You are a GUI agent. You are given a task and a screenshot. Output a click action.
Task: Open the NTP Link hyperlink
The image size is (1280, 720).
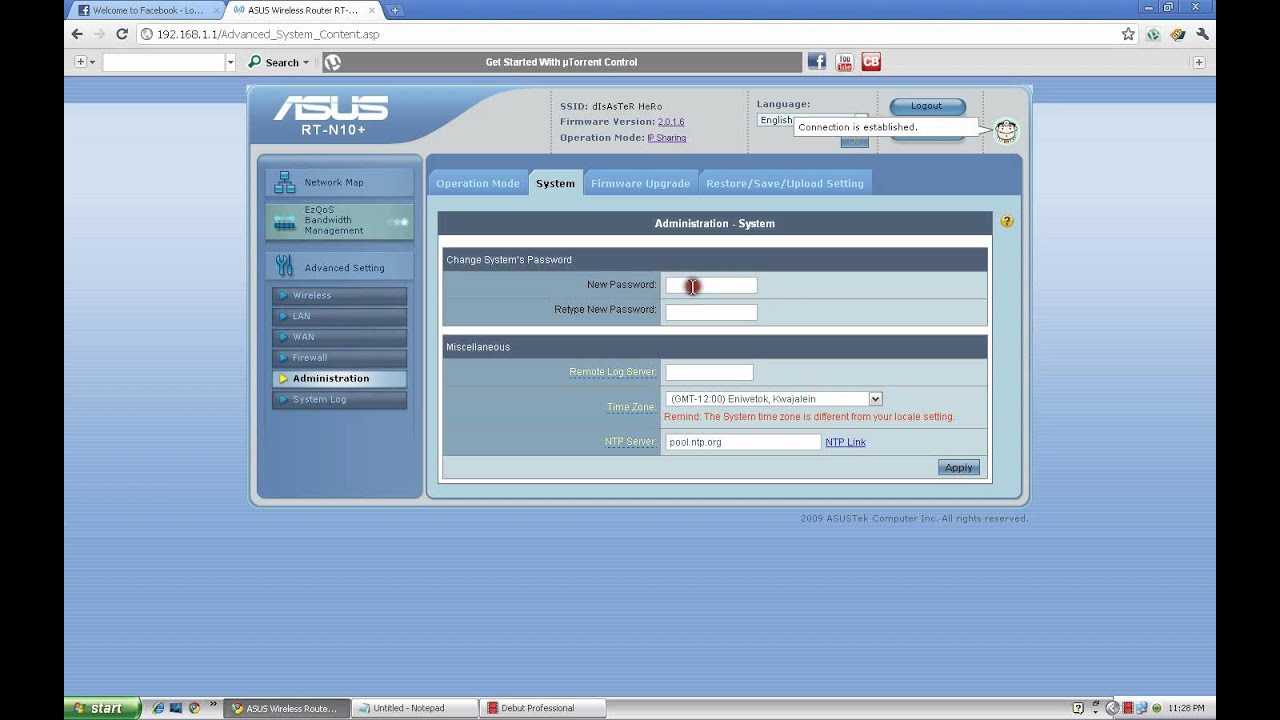point(845,442)
